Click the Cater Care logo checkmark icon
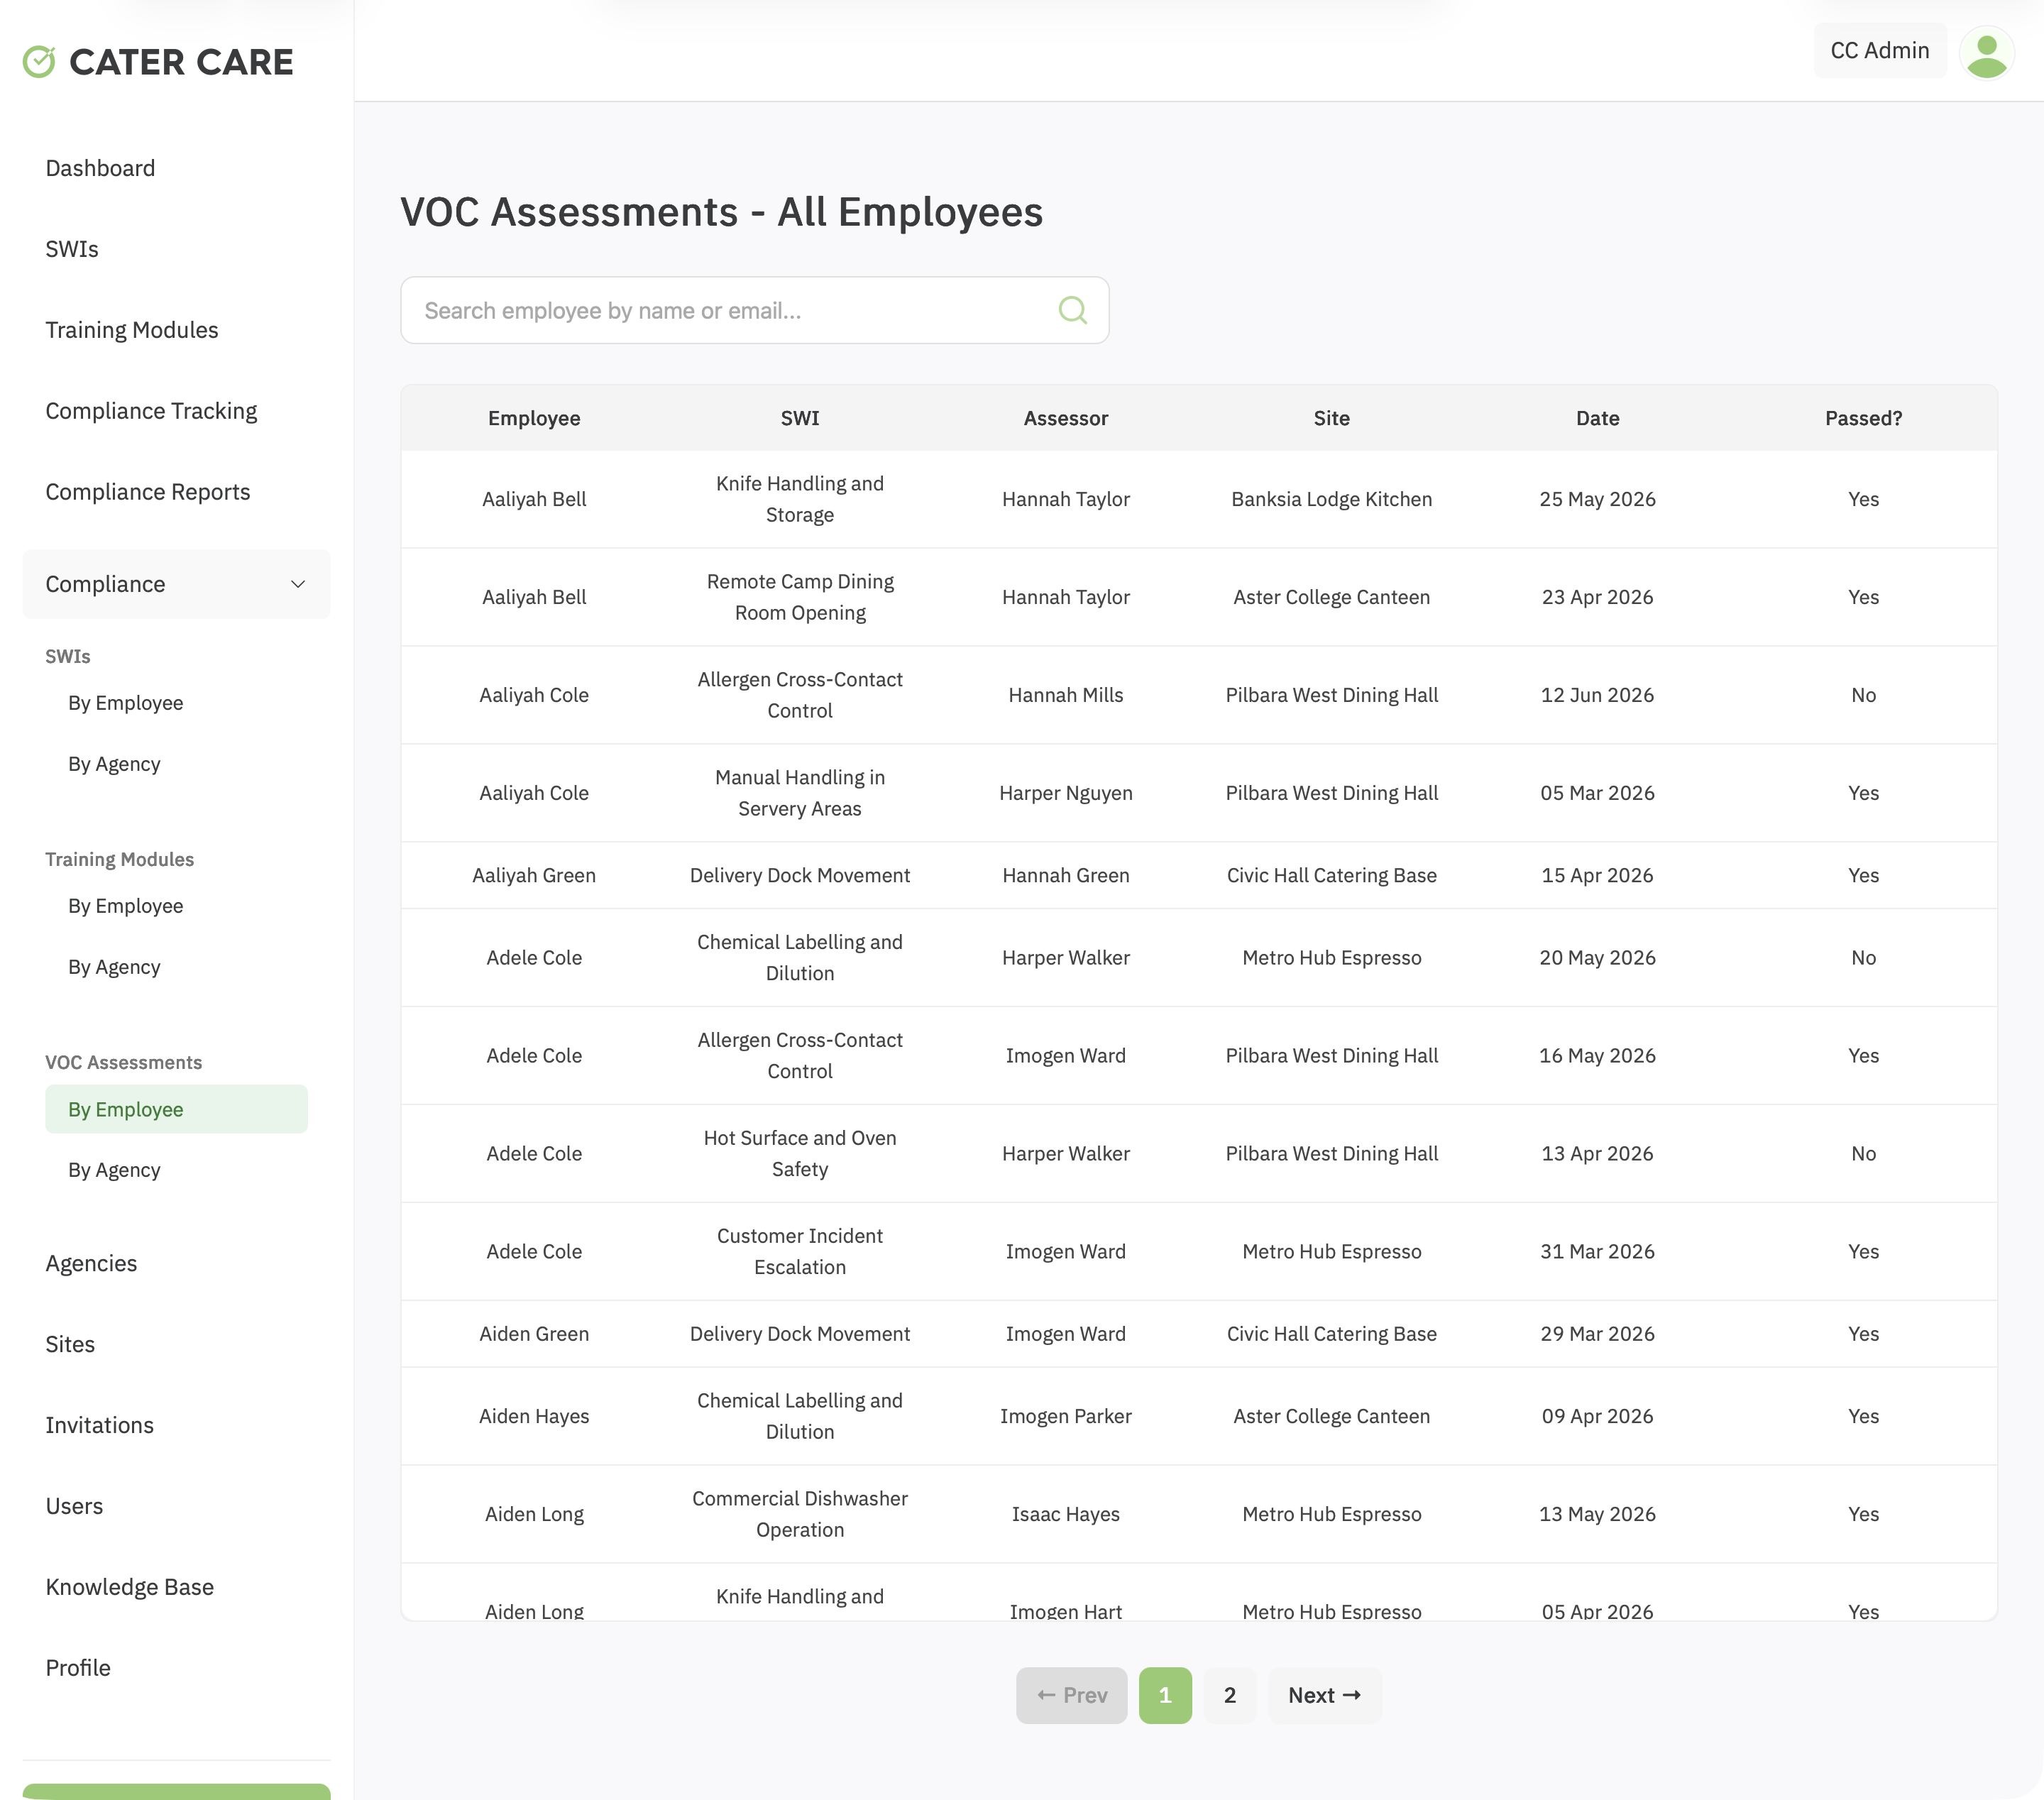The image size is (2044, 1800). (39, 62)
